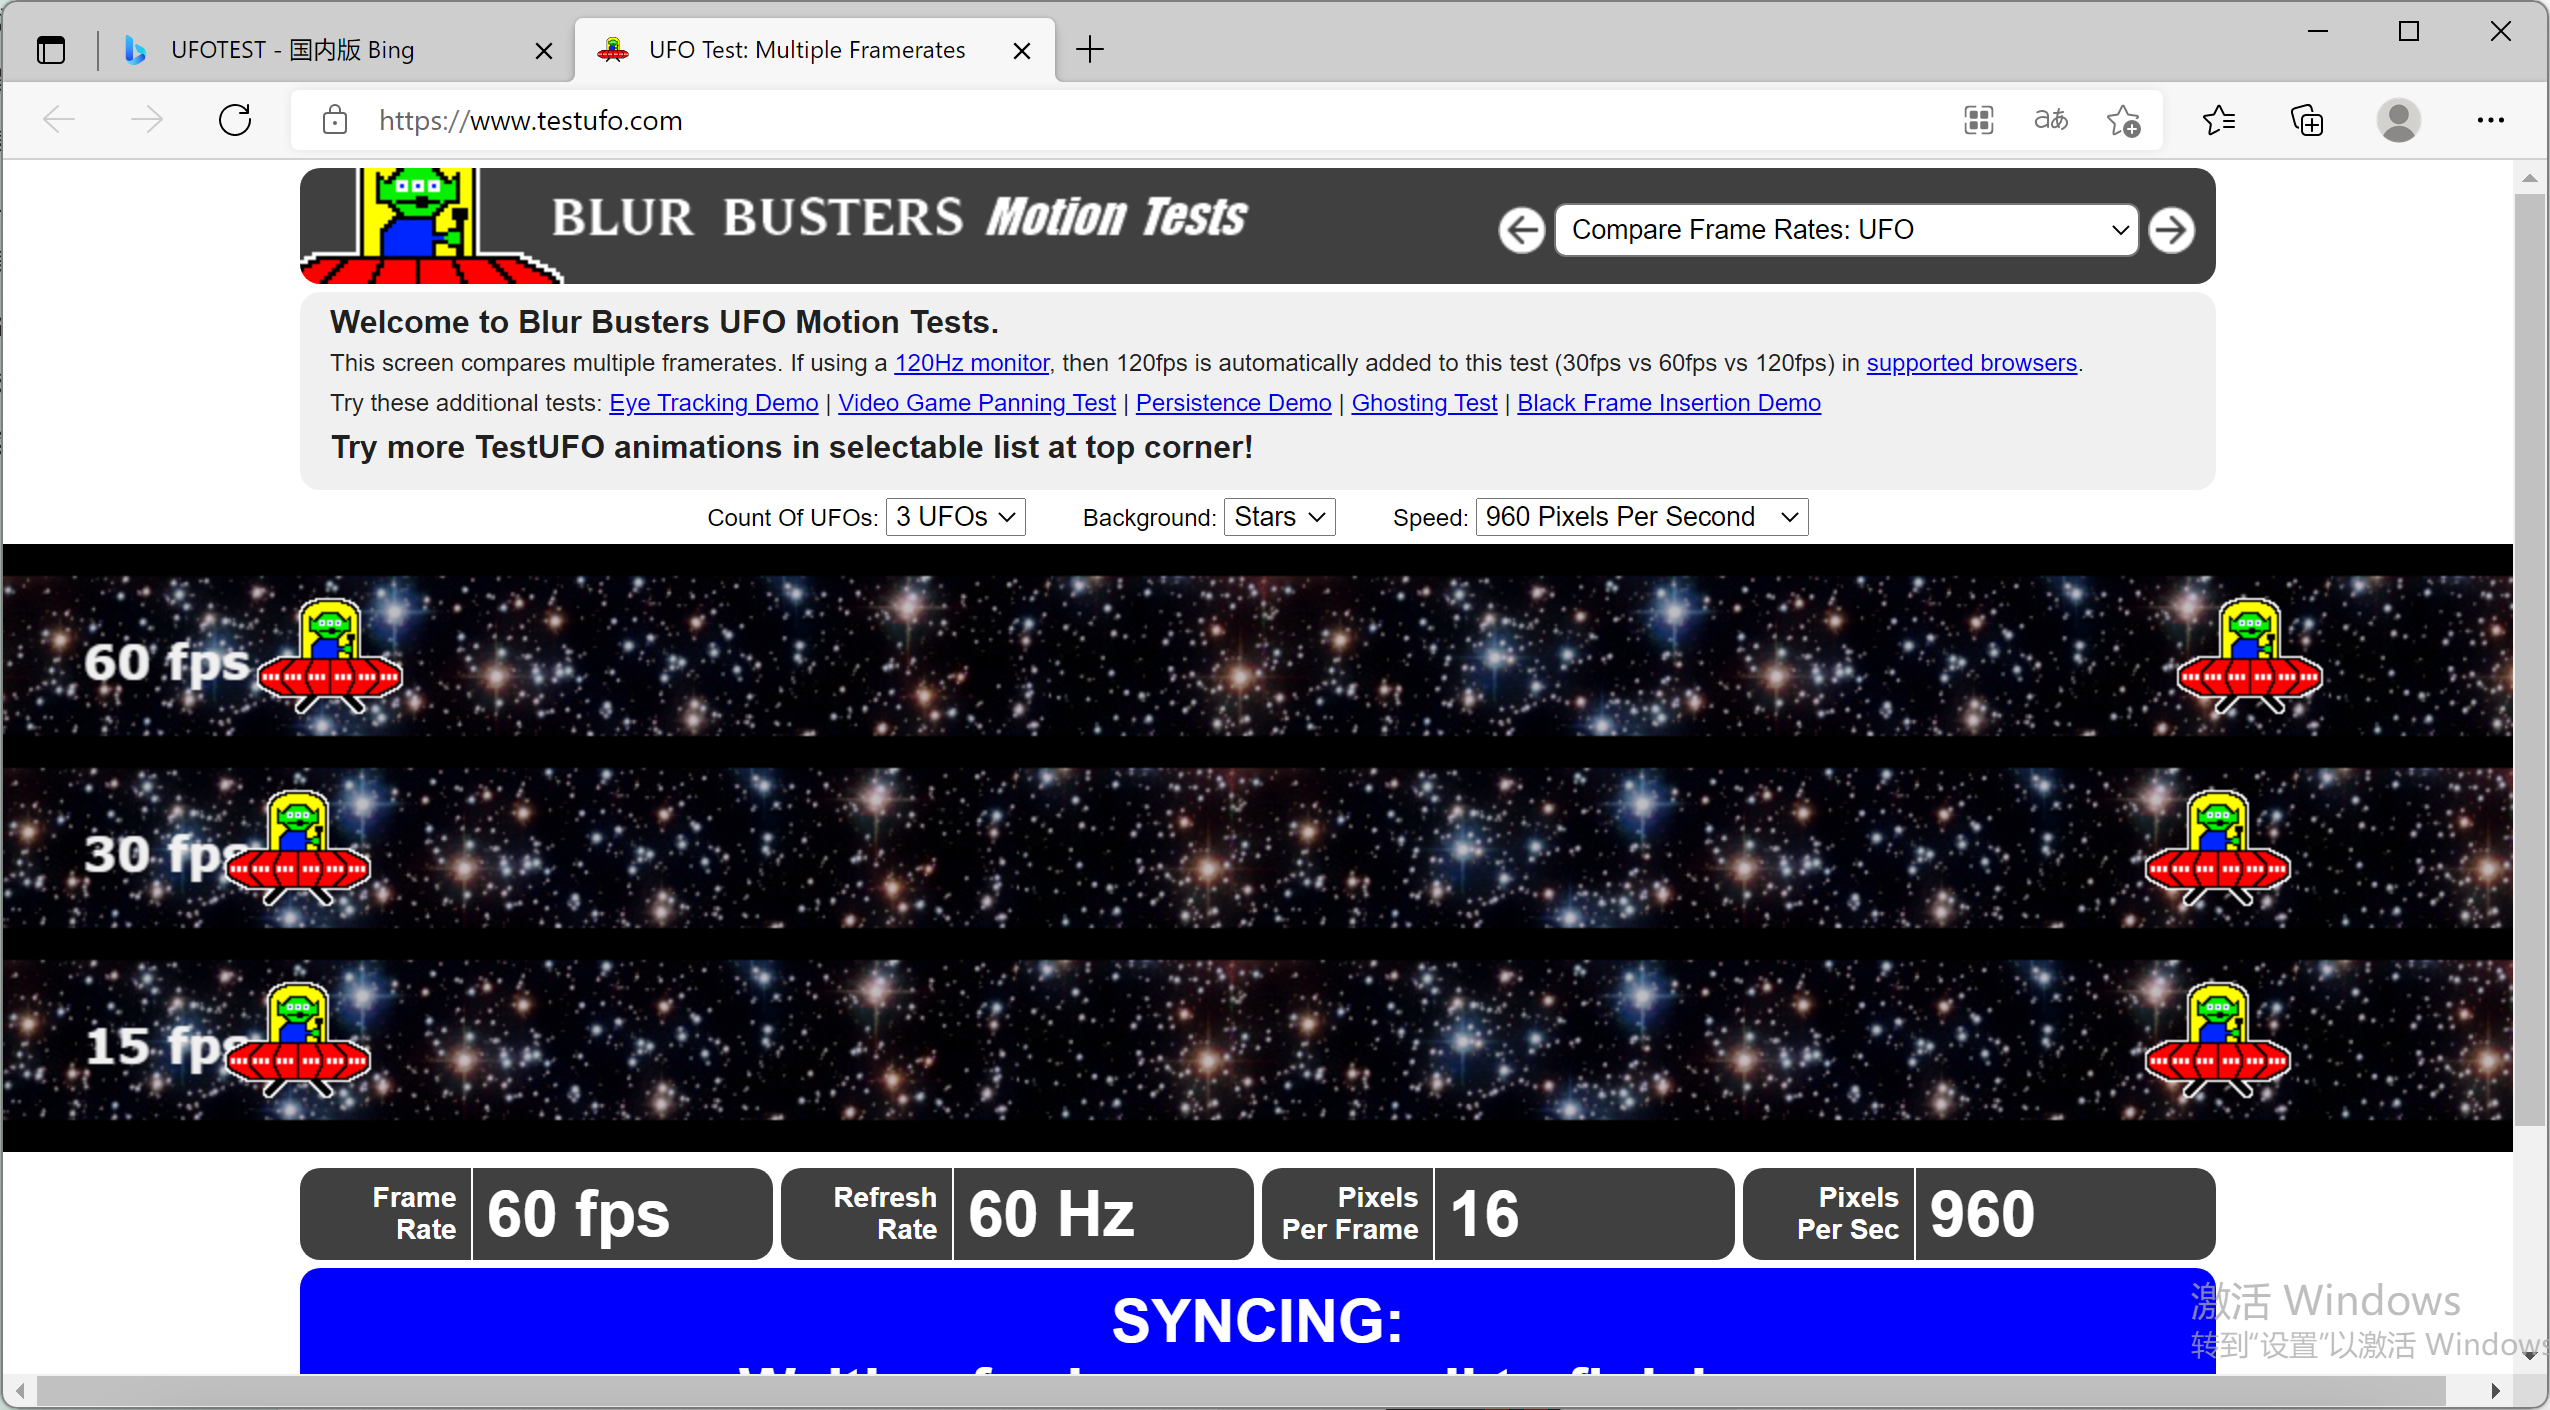Image resolution: width=2550 pixels, height=1410 pixels.
Task: Expand the Count Of UFOs dropdown
Action: (955, 517)
